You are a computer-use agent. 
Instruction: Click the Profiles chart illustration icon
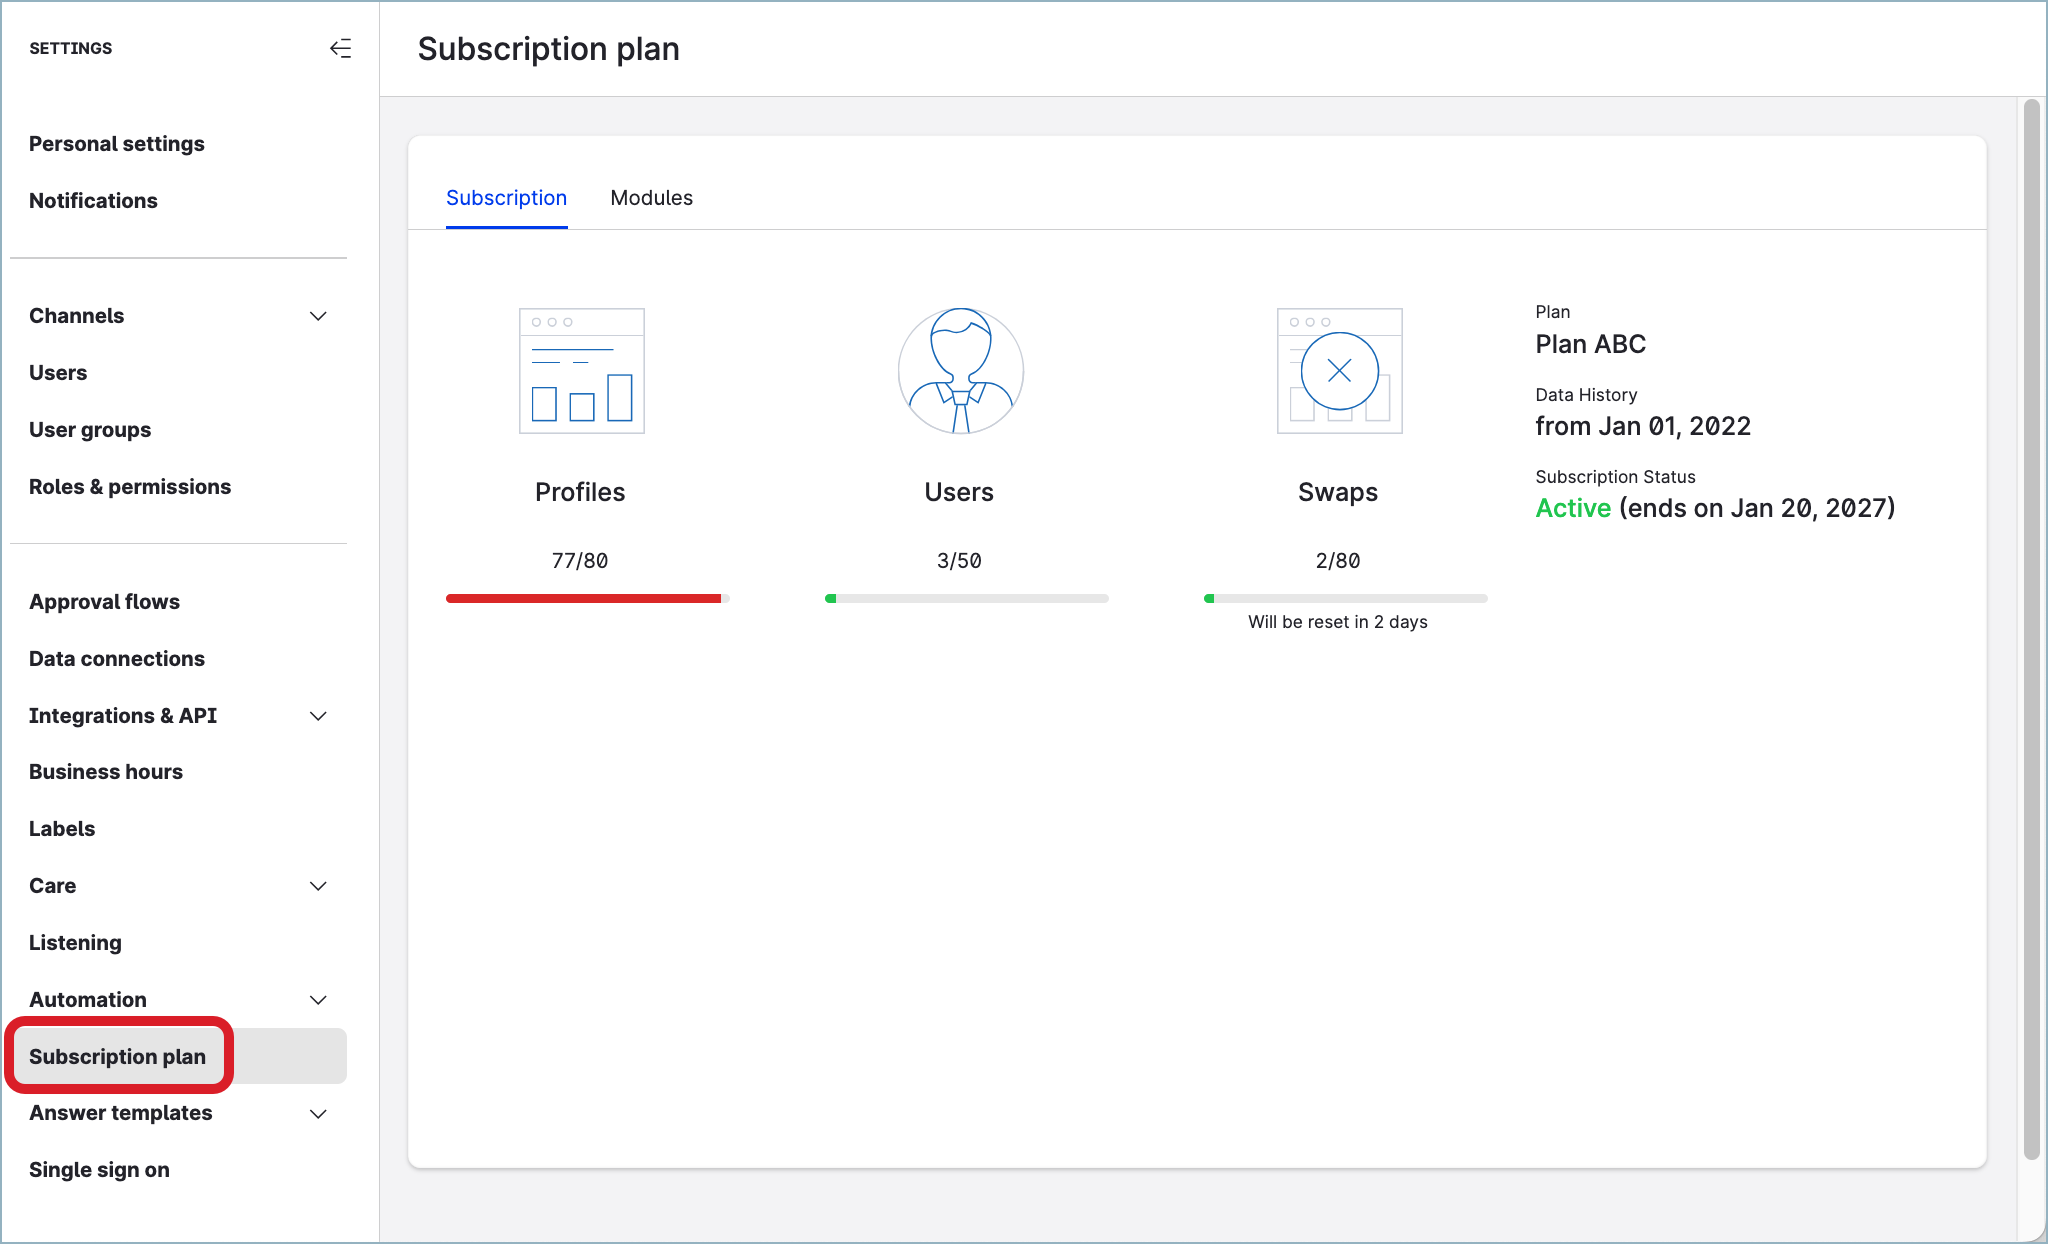click(581, 371)
